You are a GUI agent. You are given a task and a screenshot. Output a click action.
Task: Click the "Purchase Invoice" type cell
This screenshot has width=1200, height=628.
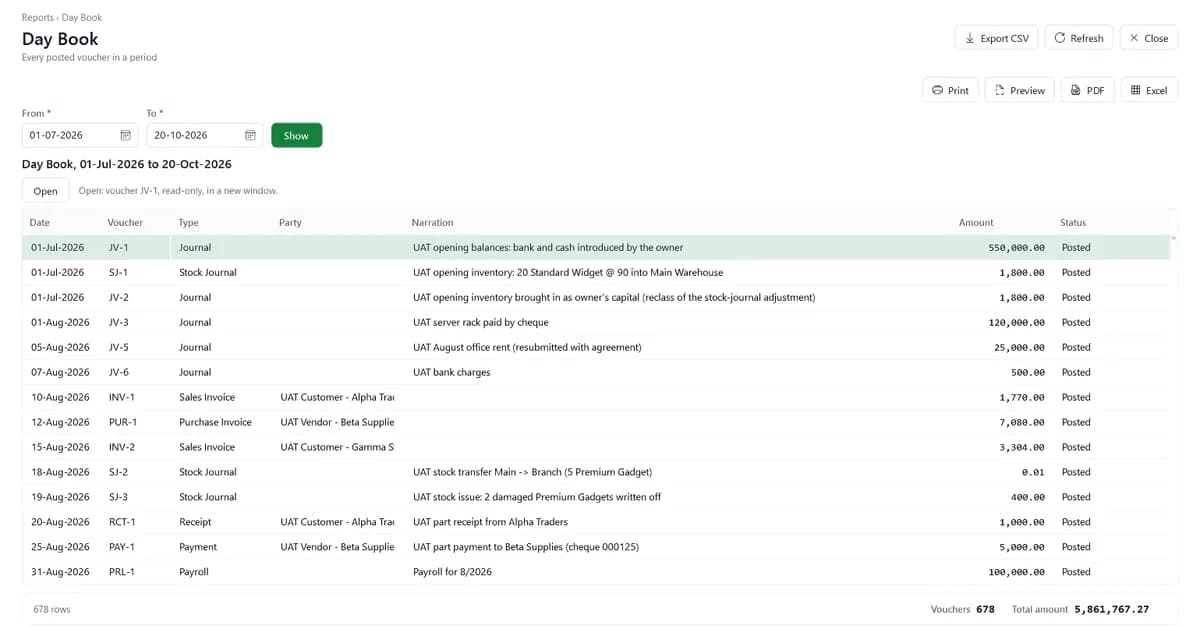215,422
